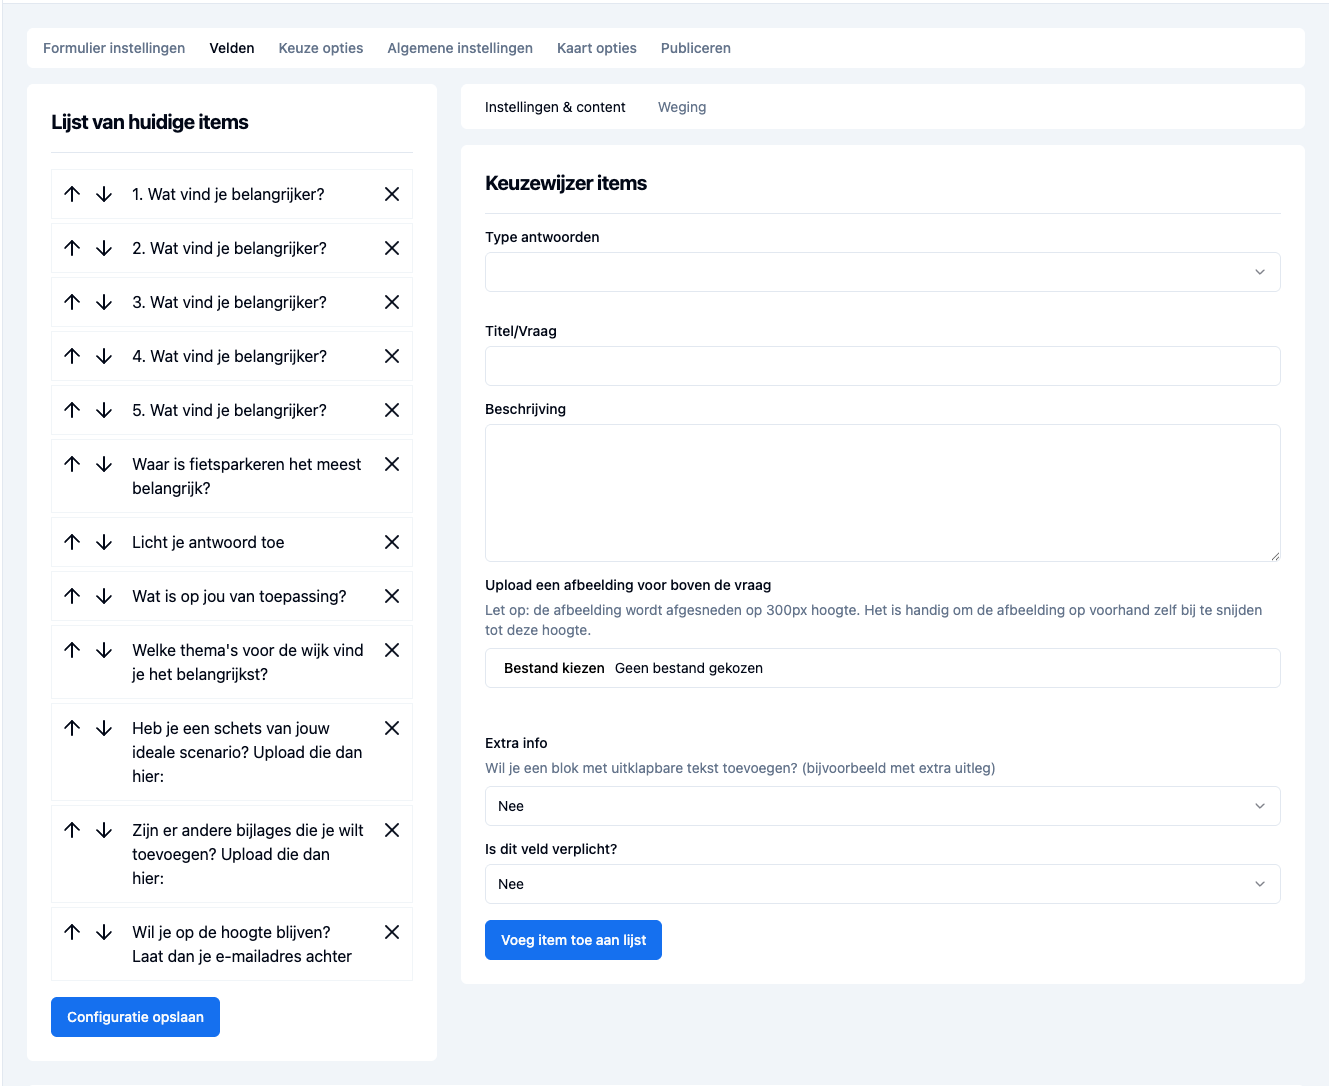Move 'Licht je antwoord toe' item up

point(72,542)
